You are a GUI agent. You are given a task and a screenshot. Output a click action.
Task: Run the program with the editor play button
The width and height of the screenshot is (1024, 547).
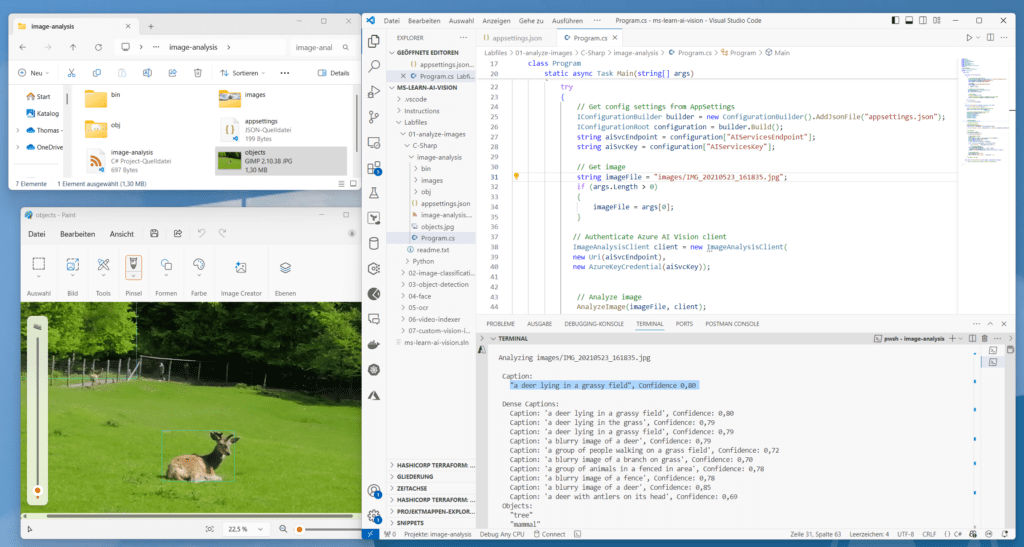(x=969, y=38)
